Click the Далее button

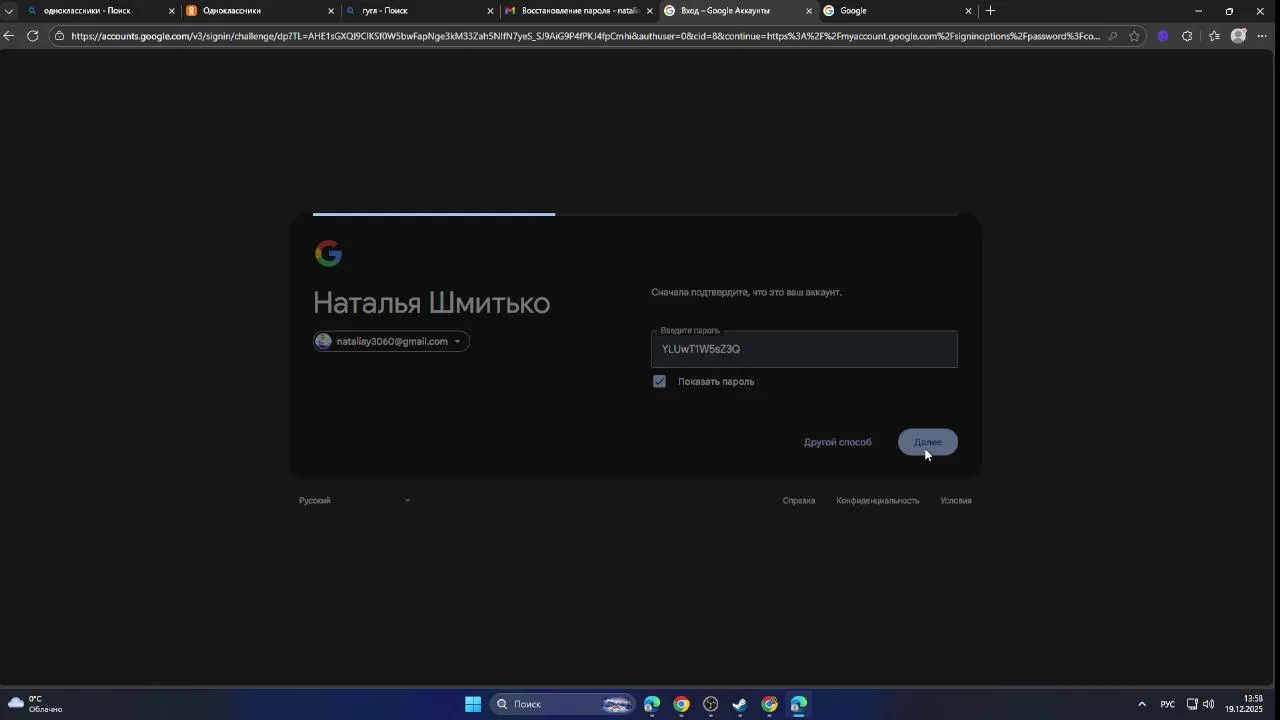[928, 442]
